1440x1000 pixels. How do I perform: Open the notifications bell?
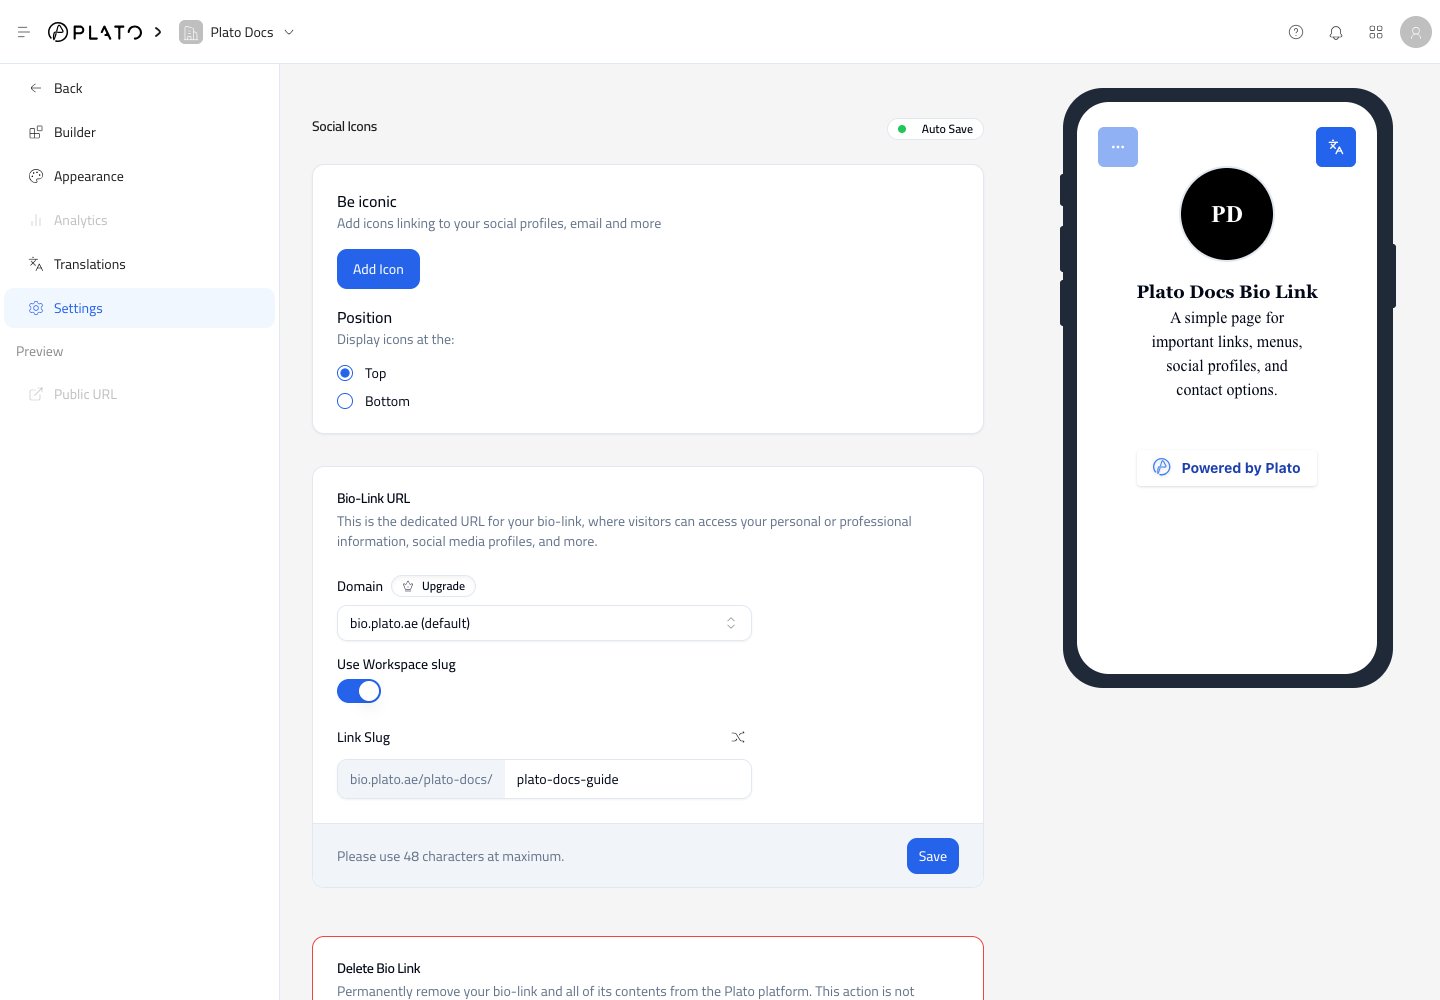[x=1336, y=32]
